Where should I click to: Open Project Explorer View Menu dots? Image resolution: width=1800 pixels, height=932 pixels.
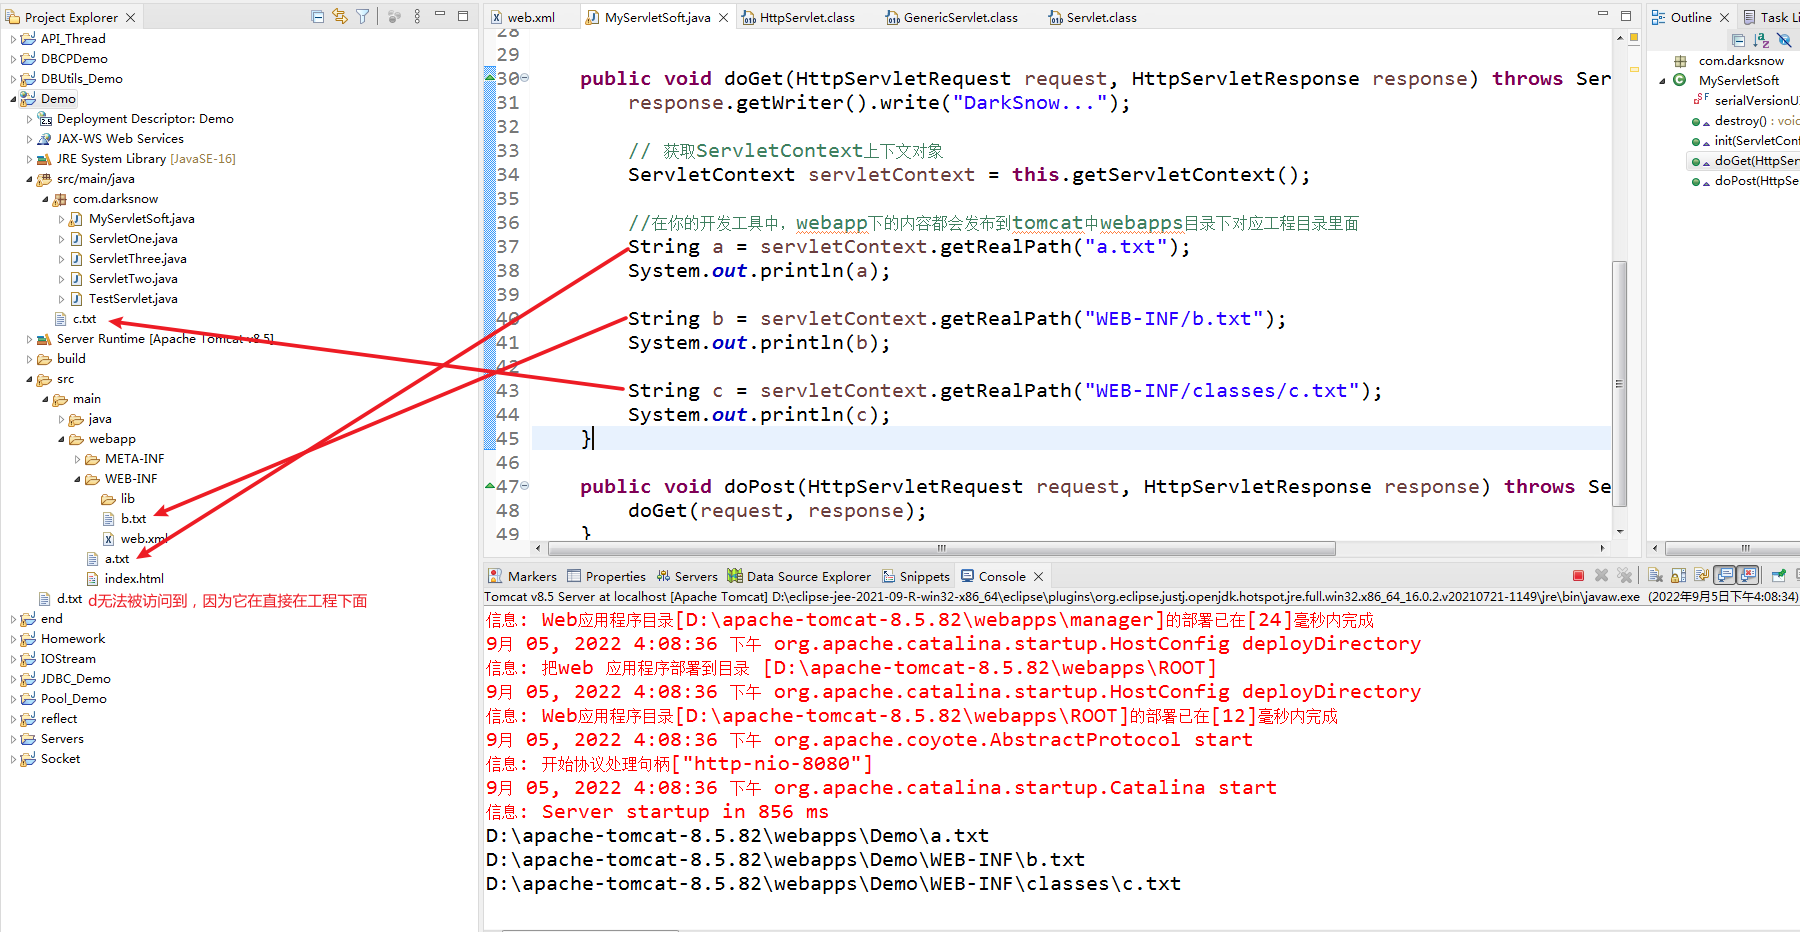pos(417,17)
